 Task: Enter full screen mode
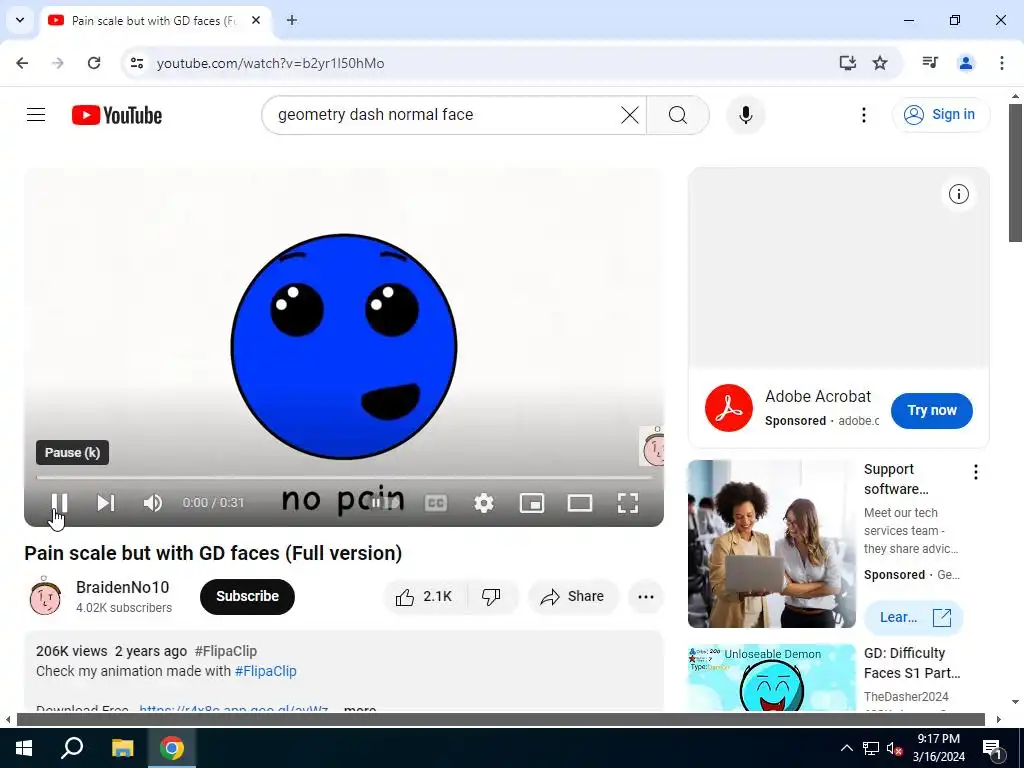click(x=628, y=503)
